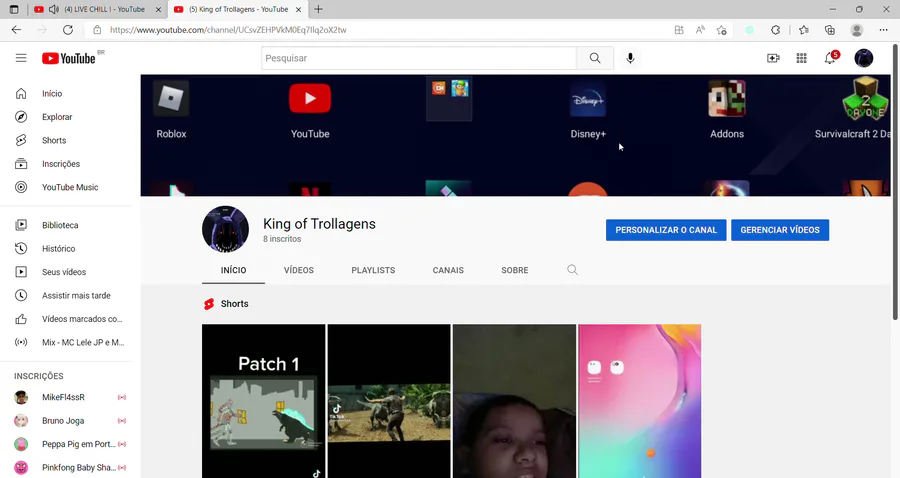Select the CANAIS channel tab
Screen dimensions: 900x478
[448, 270]
